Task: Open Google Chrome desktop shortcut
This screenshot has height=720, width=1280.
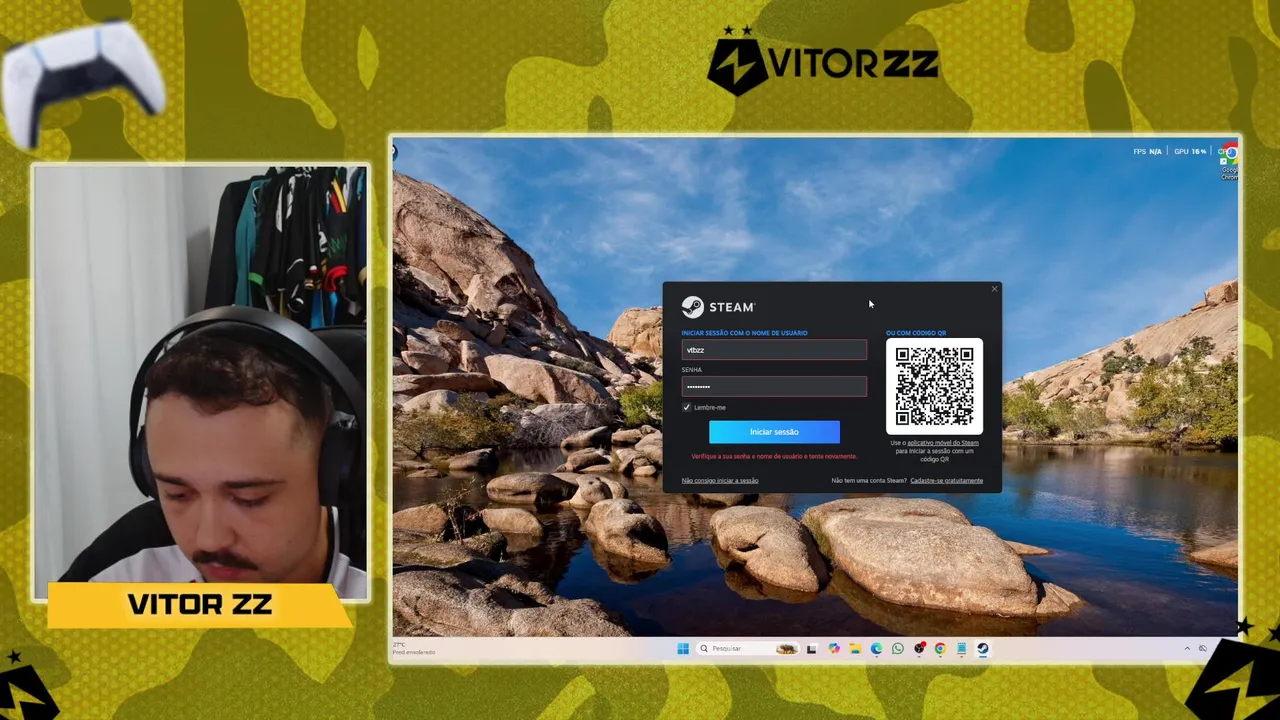Action: coord(1229,163)
